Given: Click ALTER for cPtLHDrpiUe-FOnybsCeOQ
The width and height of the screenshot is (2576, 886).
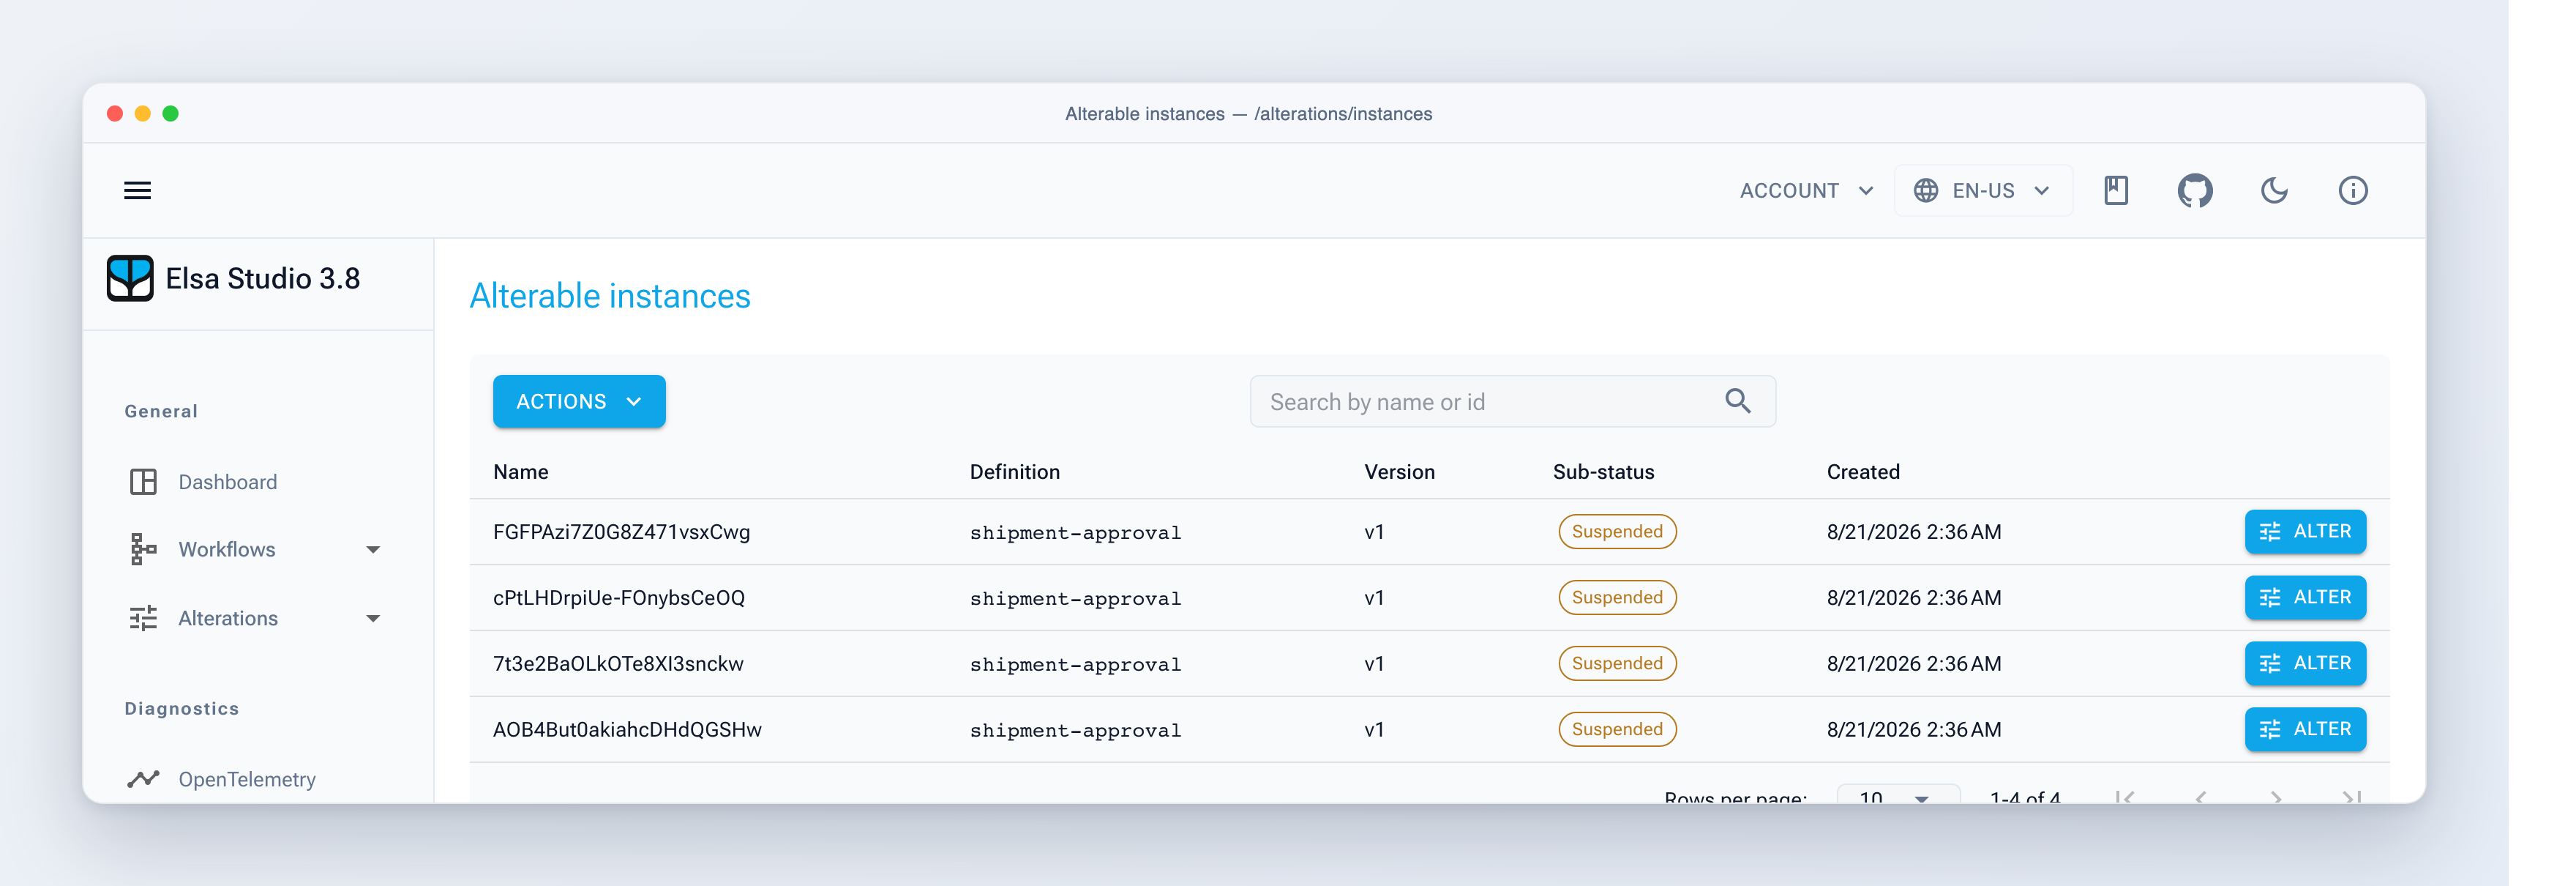Looking at the screenshot, I should coord(2305,597).
